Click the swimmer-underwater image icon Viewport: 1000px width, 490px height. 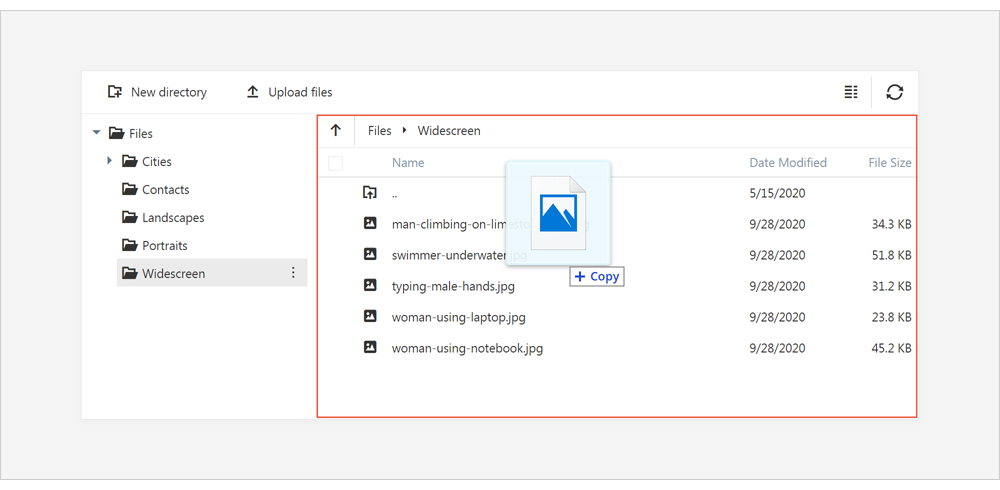tap(370, 254)
